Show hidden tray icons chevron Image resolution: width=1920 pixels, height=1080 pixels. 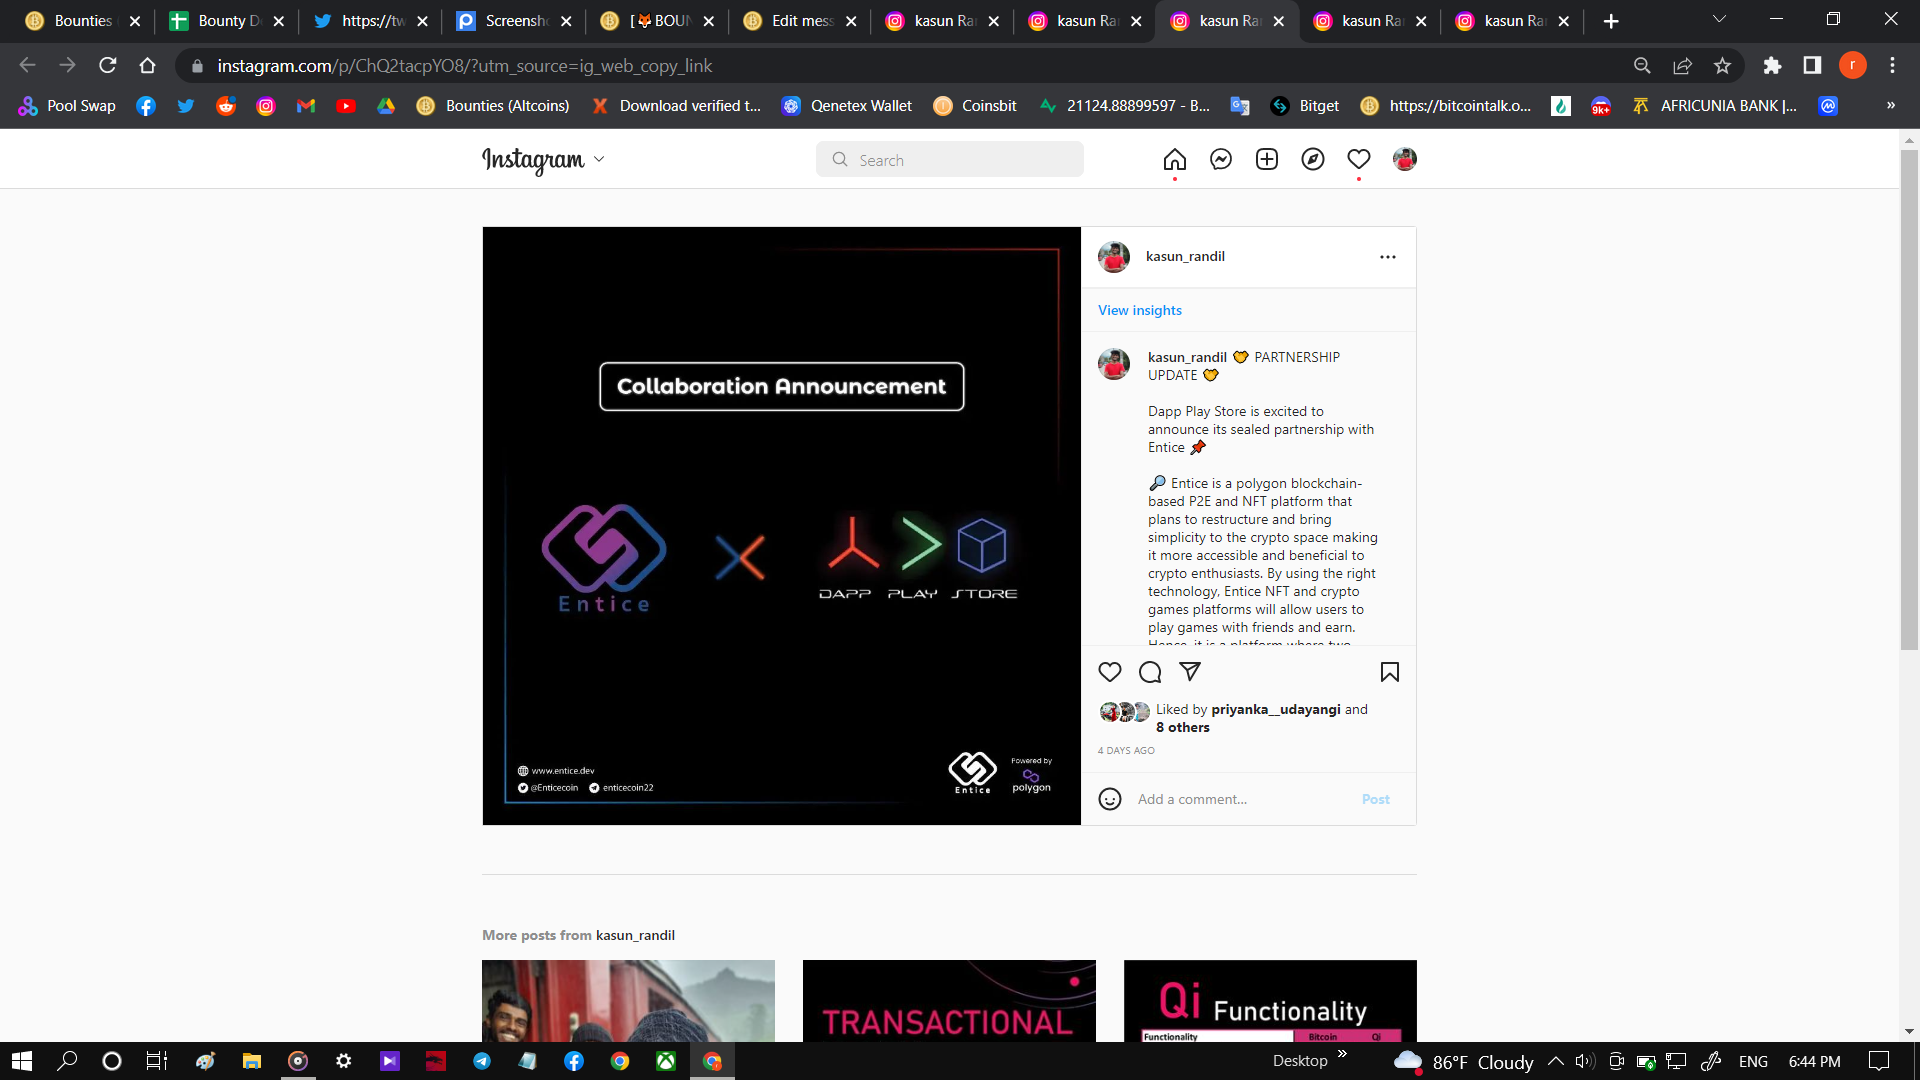1556,1061
